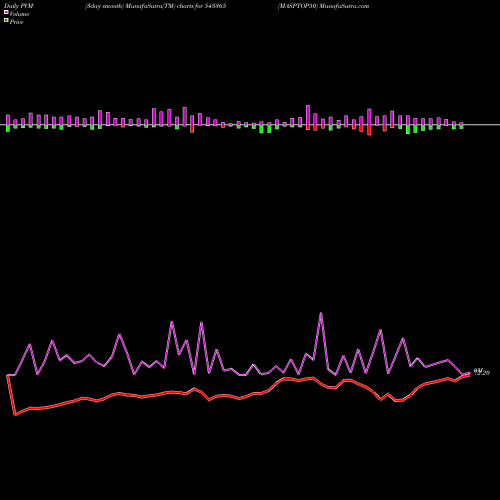The image size is (500, 500).
Task: Click the overlapping end-value label at the lines' right end
Action: coord(482,372)
